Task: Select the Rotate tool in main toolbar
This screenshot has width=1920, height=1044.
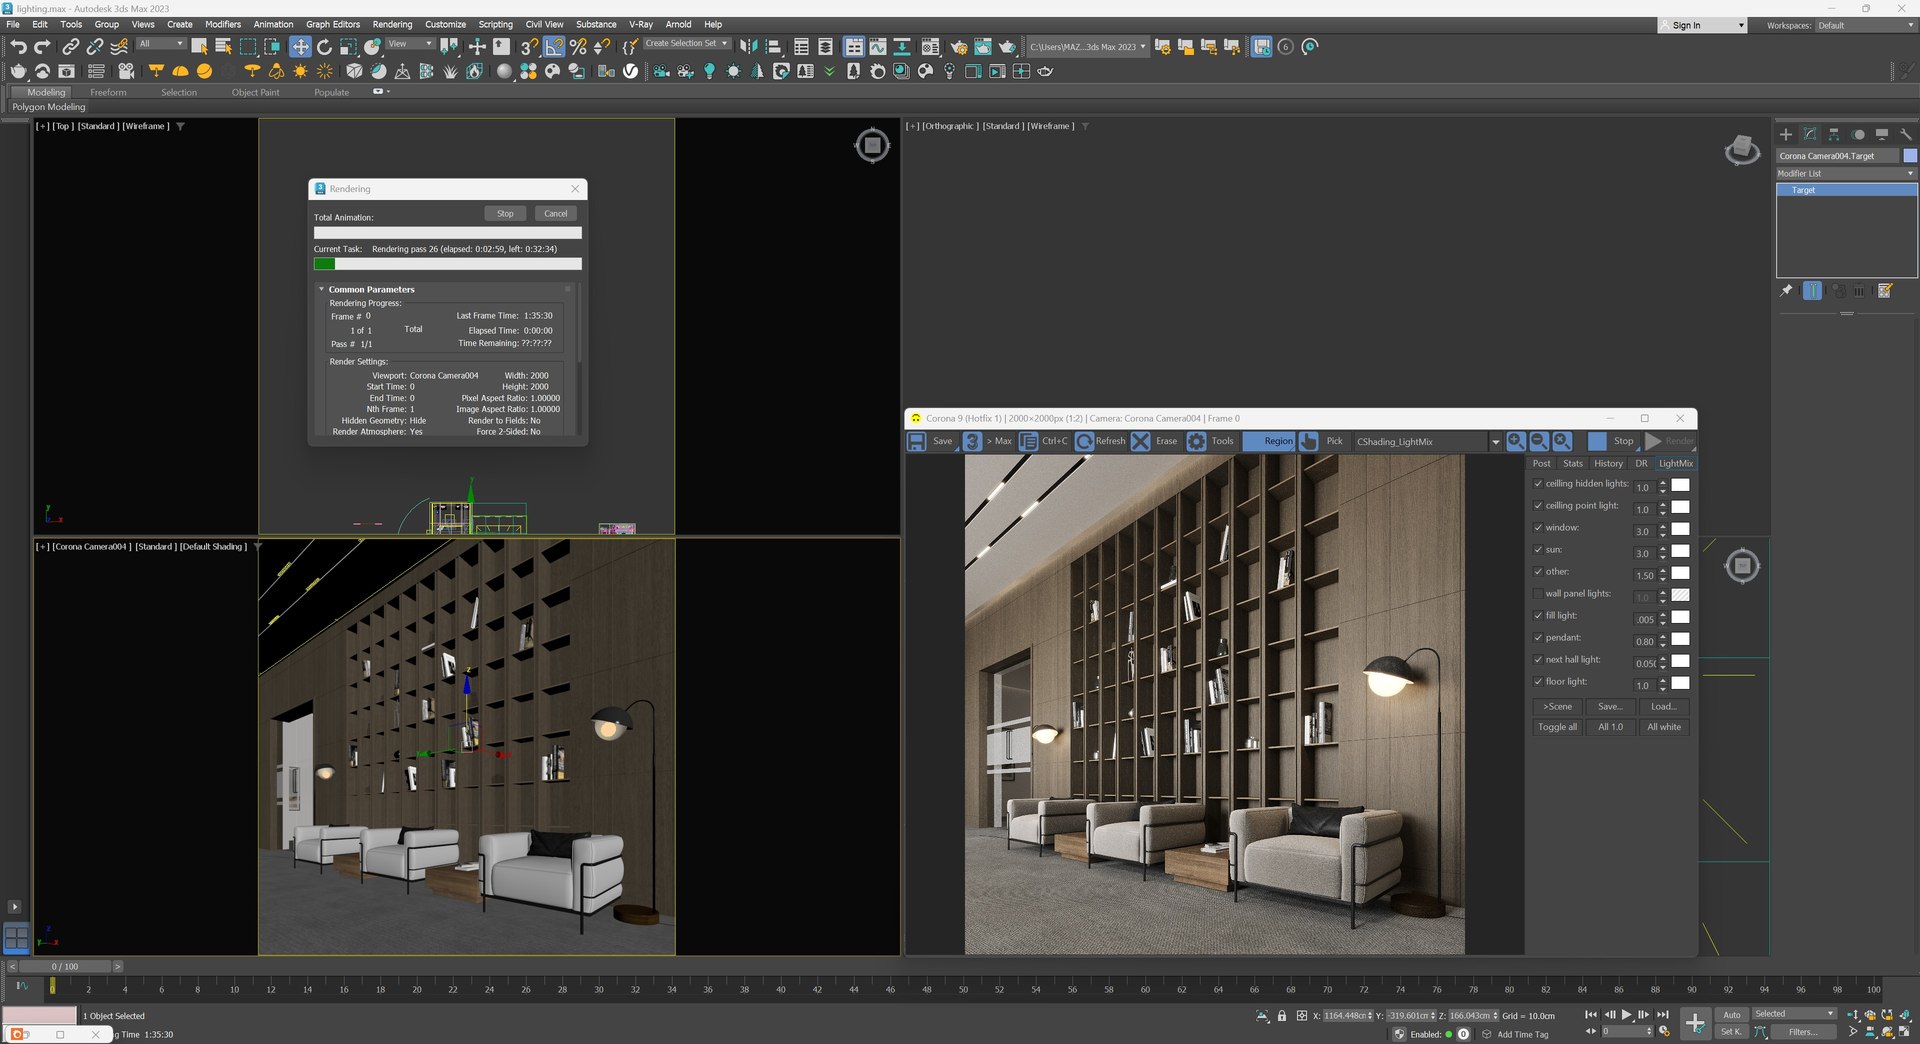Action: pos(324,46)
